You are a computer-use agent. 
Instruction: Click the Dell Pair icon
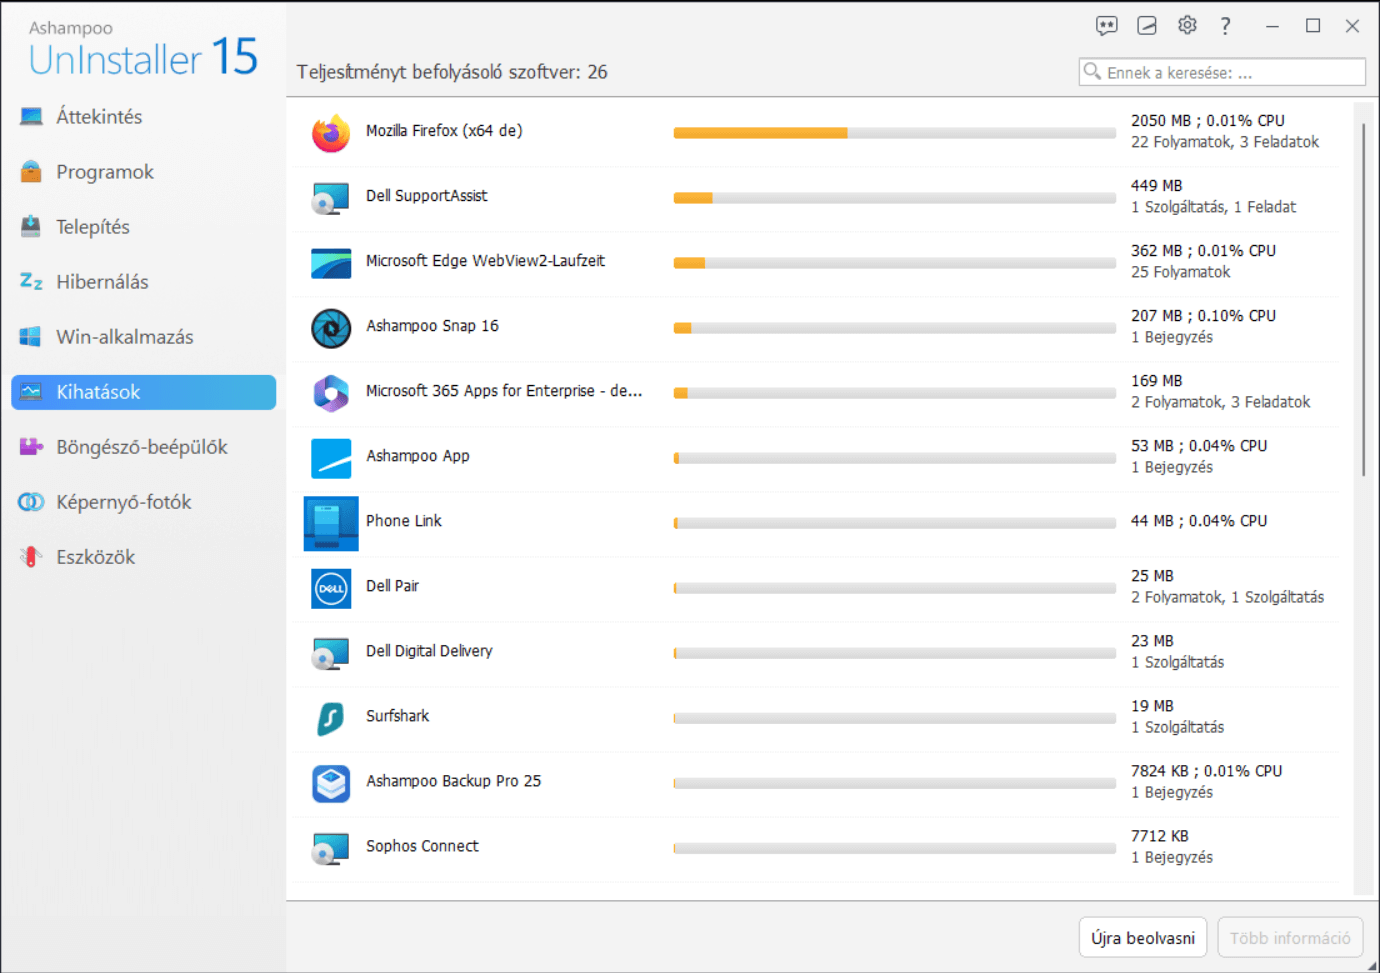point(331,588)
